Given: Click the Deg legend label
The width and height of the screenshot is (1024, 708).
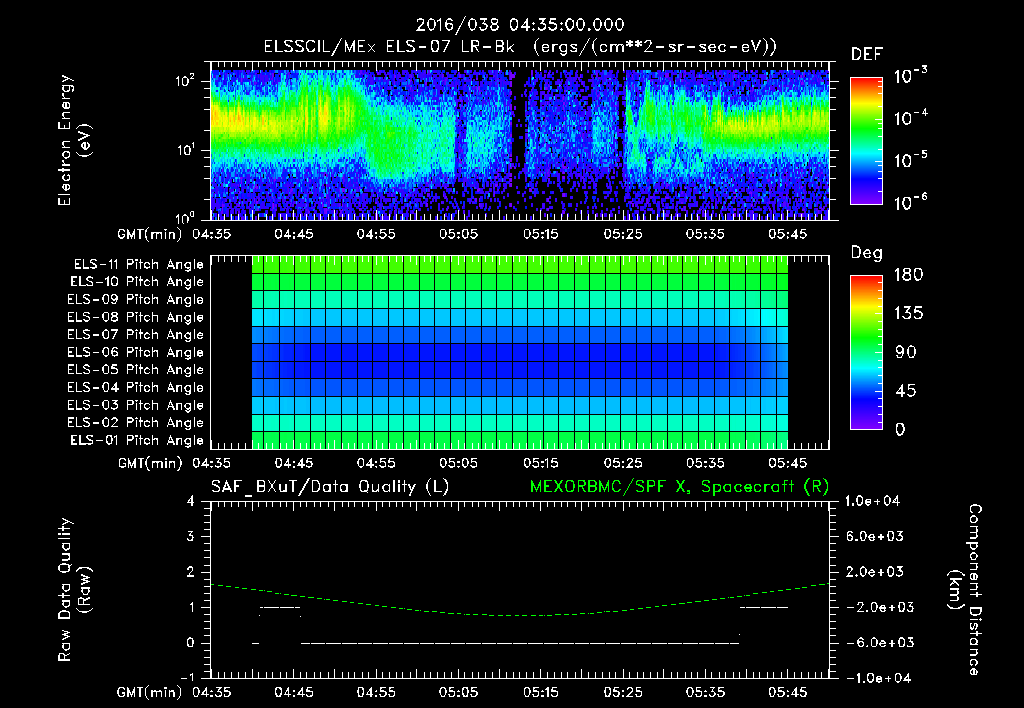Looking at the screenshot, I should [867, 253].
